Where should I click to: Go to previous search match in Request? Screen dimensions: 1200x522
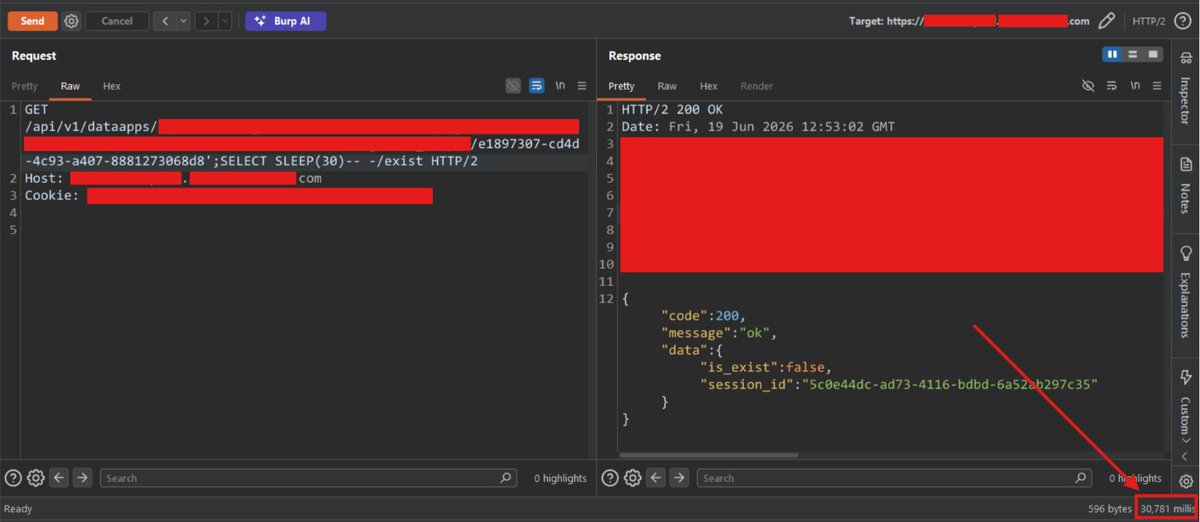(x=60, y=478)
